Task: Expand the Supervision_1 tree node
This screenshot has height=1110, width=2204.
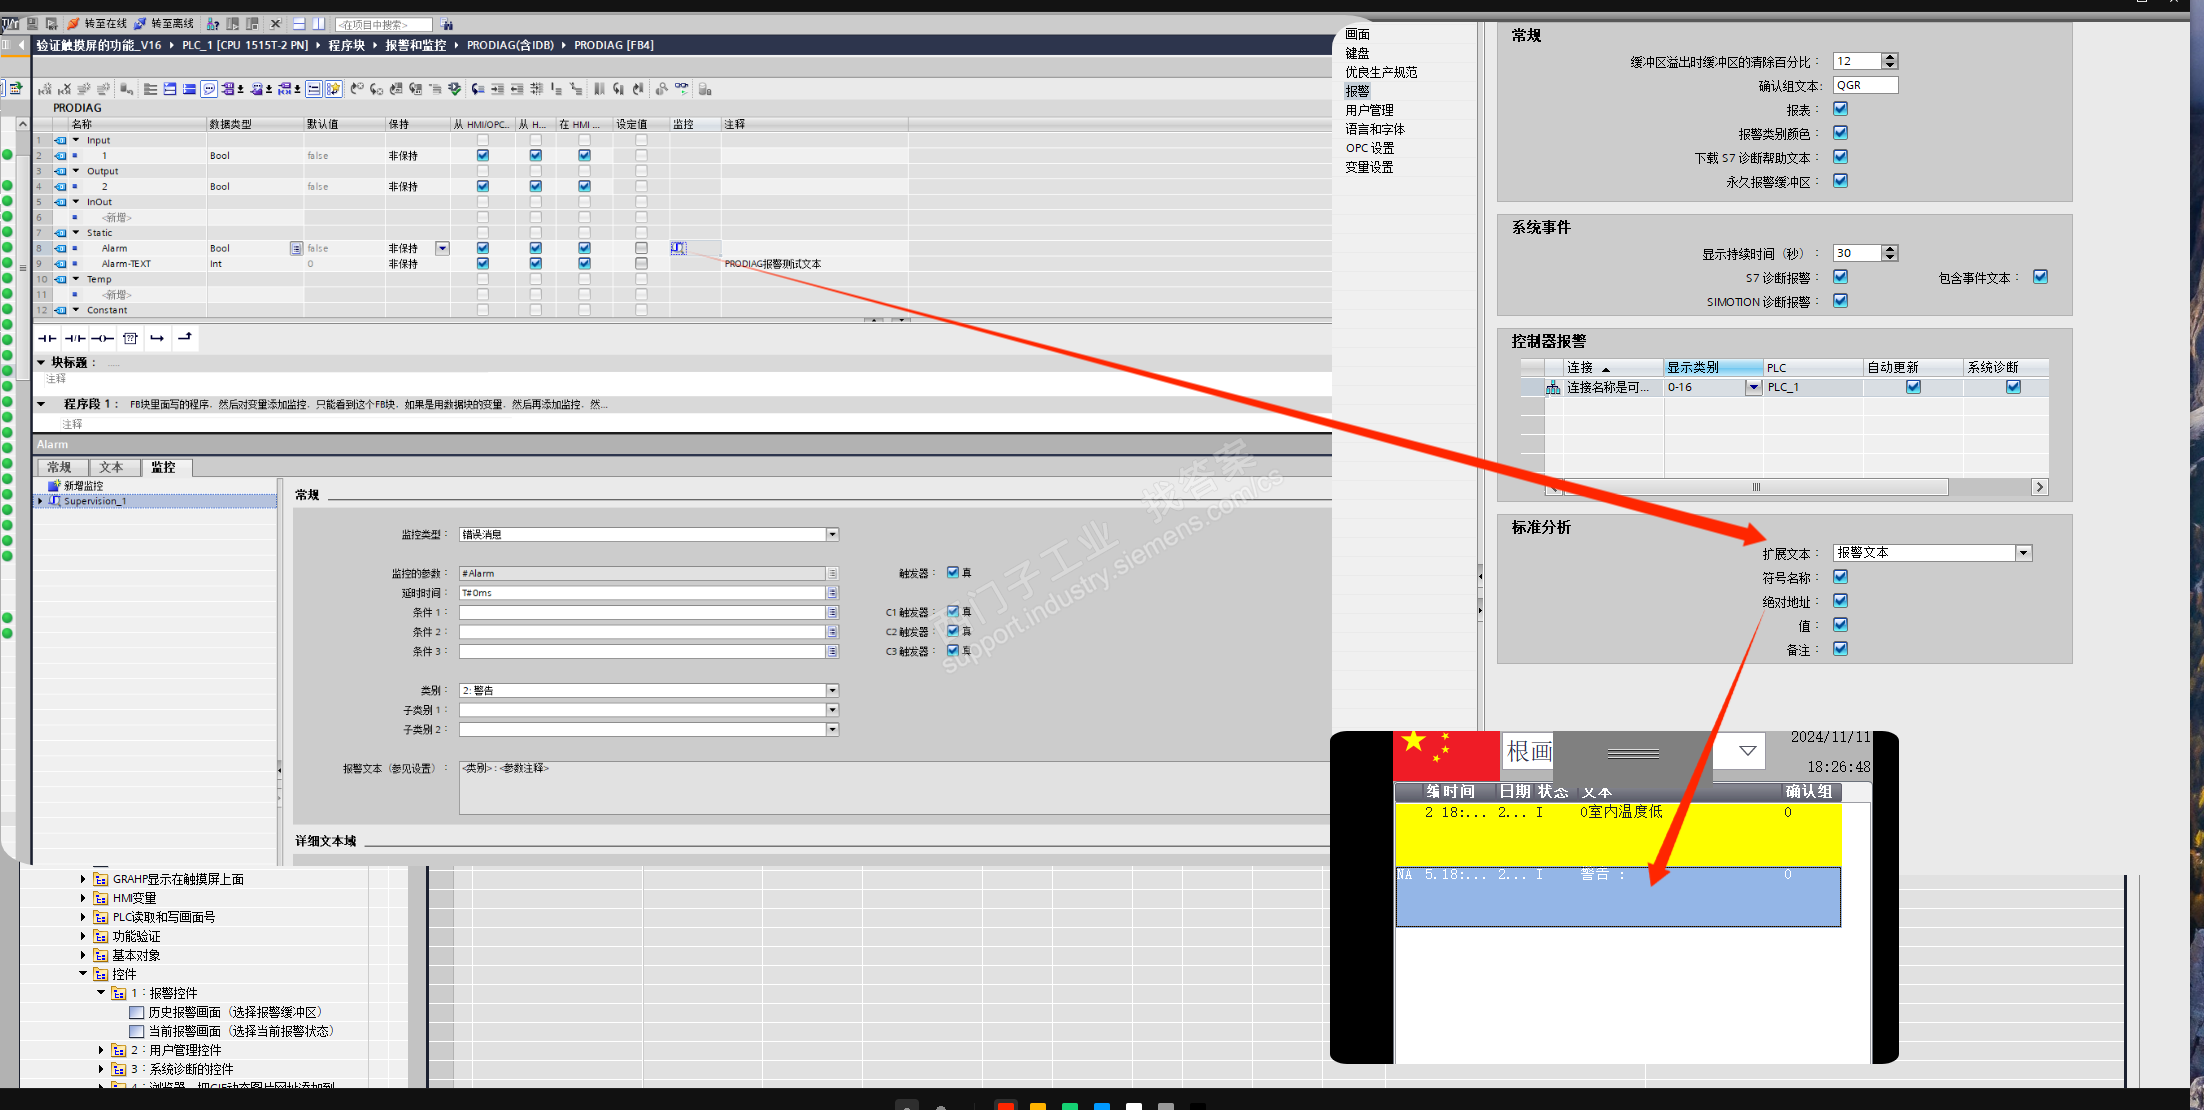Action: point(40,501)
